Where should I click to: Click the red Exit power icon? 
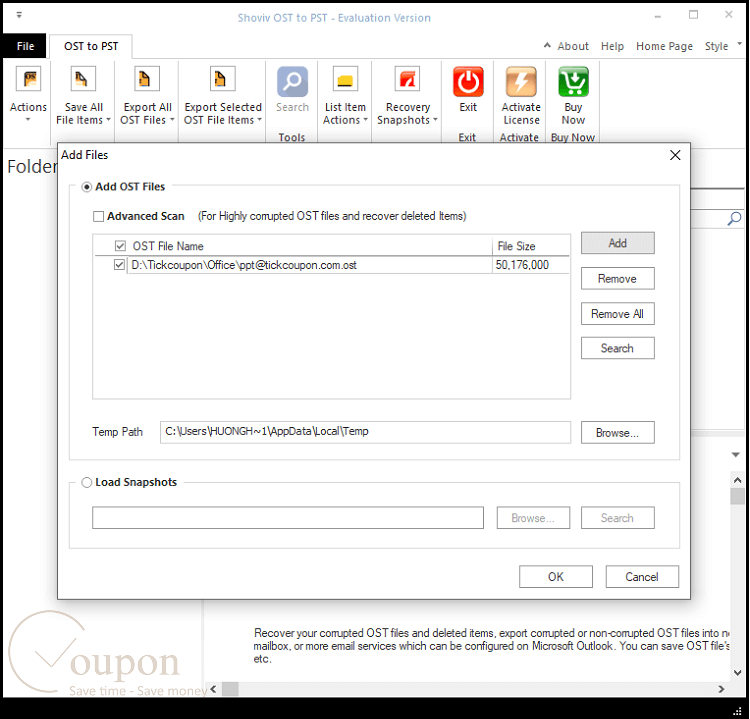[468, 82]
